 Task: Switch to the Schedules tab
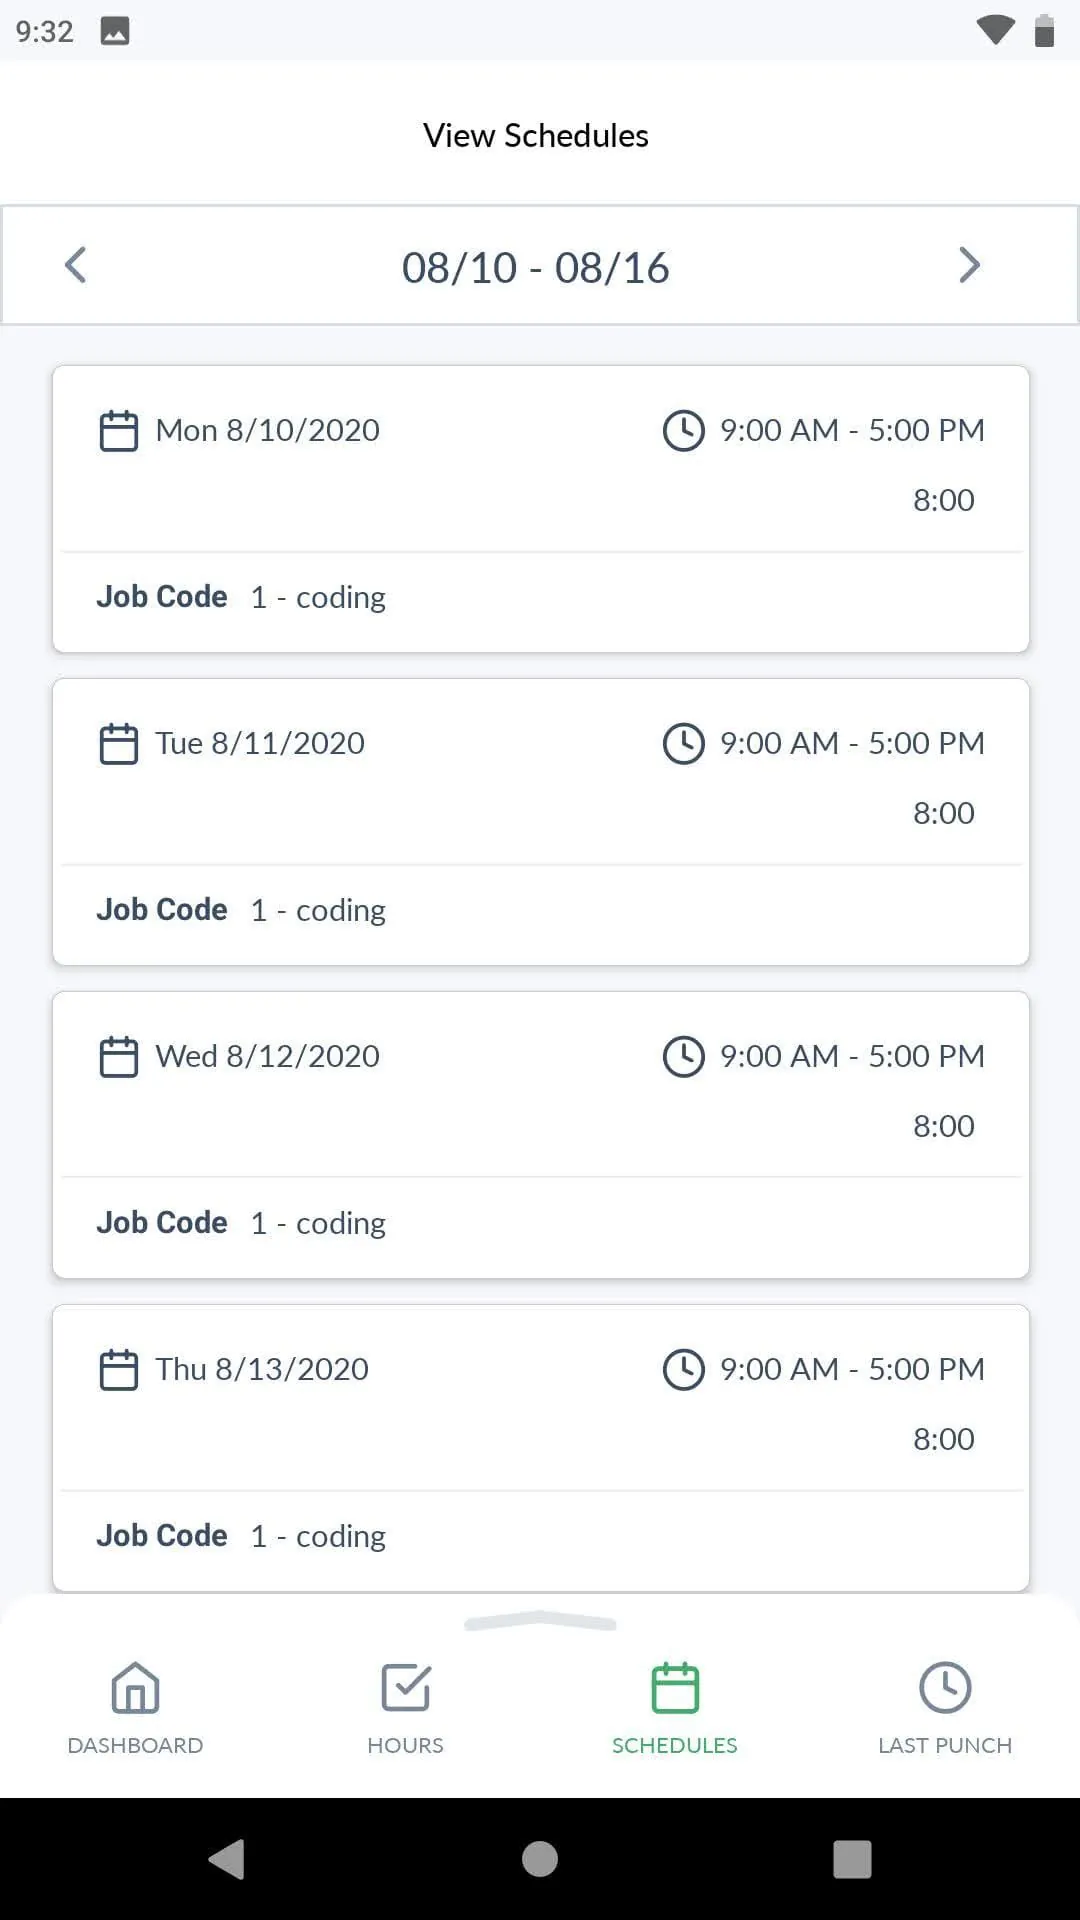(675, 1707)
